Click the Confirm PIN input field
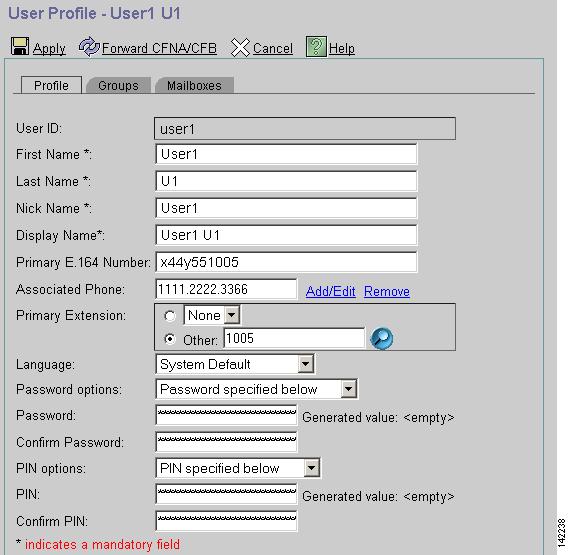The image size is (568, 555). pos(226,521)
